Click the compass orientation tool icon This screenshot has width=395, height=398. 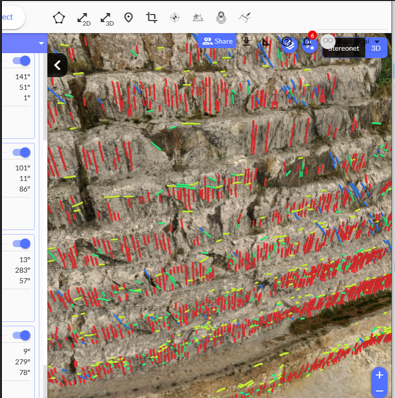pos(175,17)
